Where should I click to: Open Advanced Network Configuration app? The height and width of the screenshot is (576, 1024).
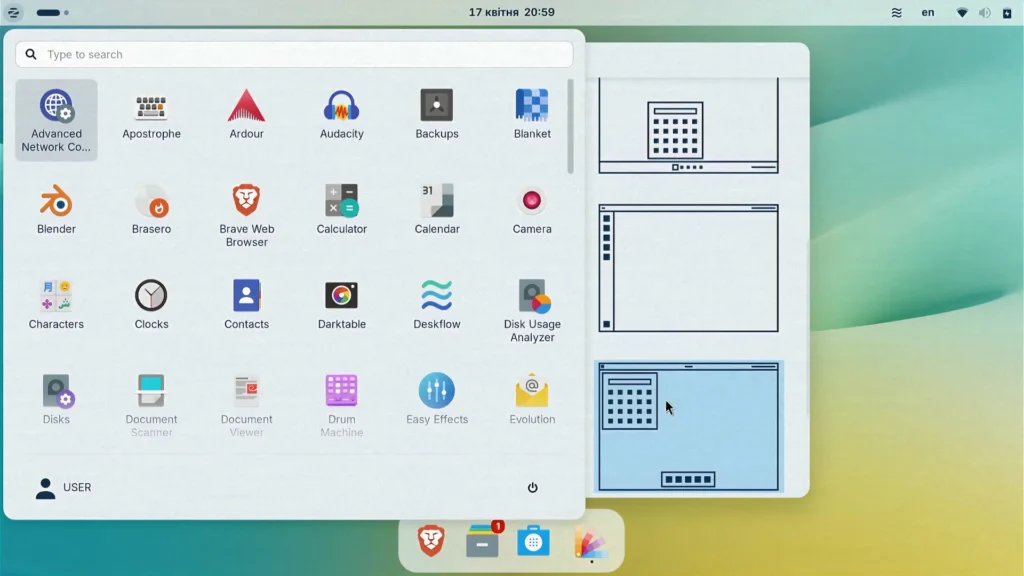click(56, 120)
